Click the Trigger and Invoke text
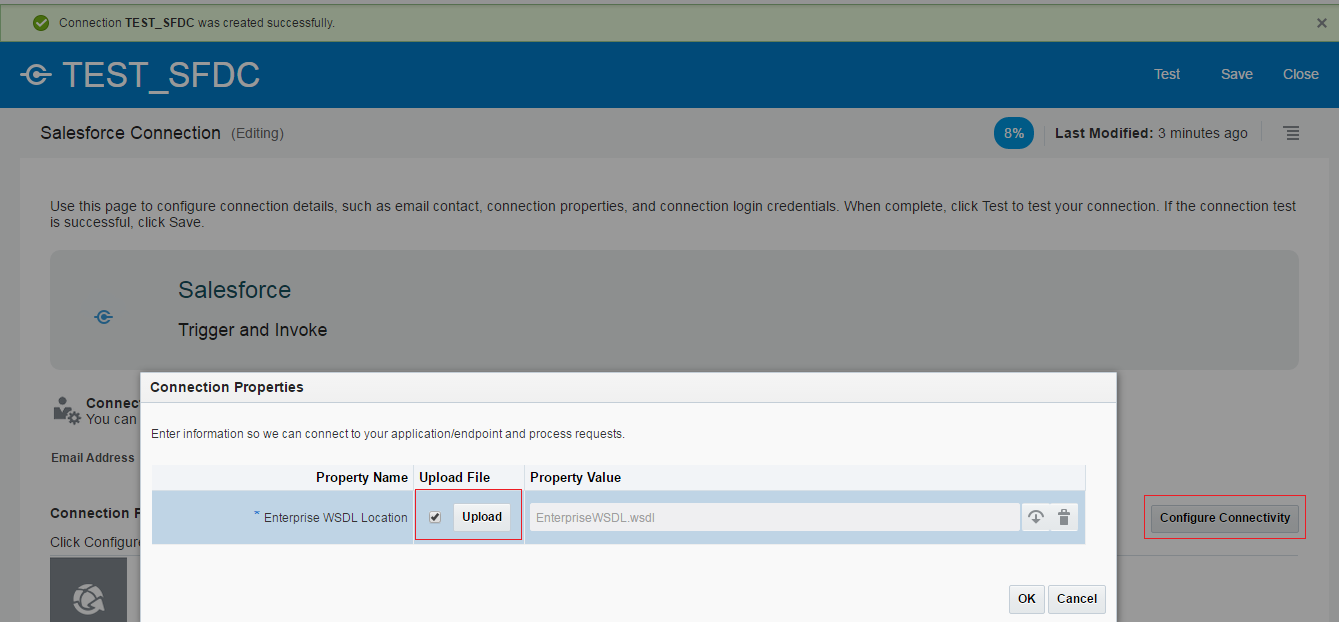The image size is (1339, 622). (253, 330)
